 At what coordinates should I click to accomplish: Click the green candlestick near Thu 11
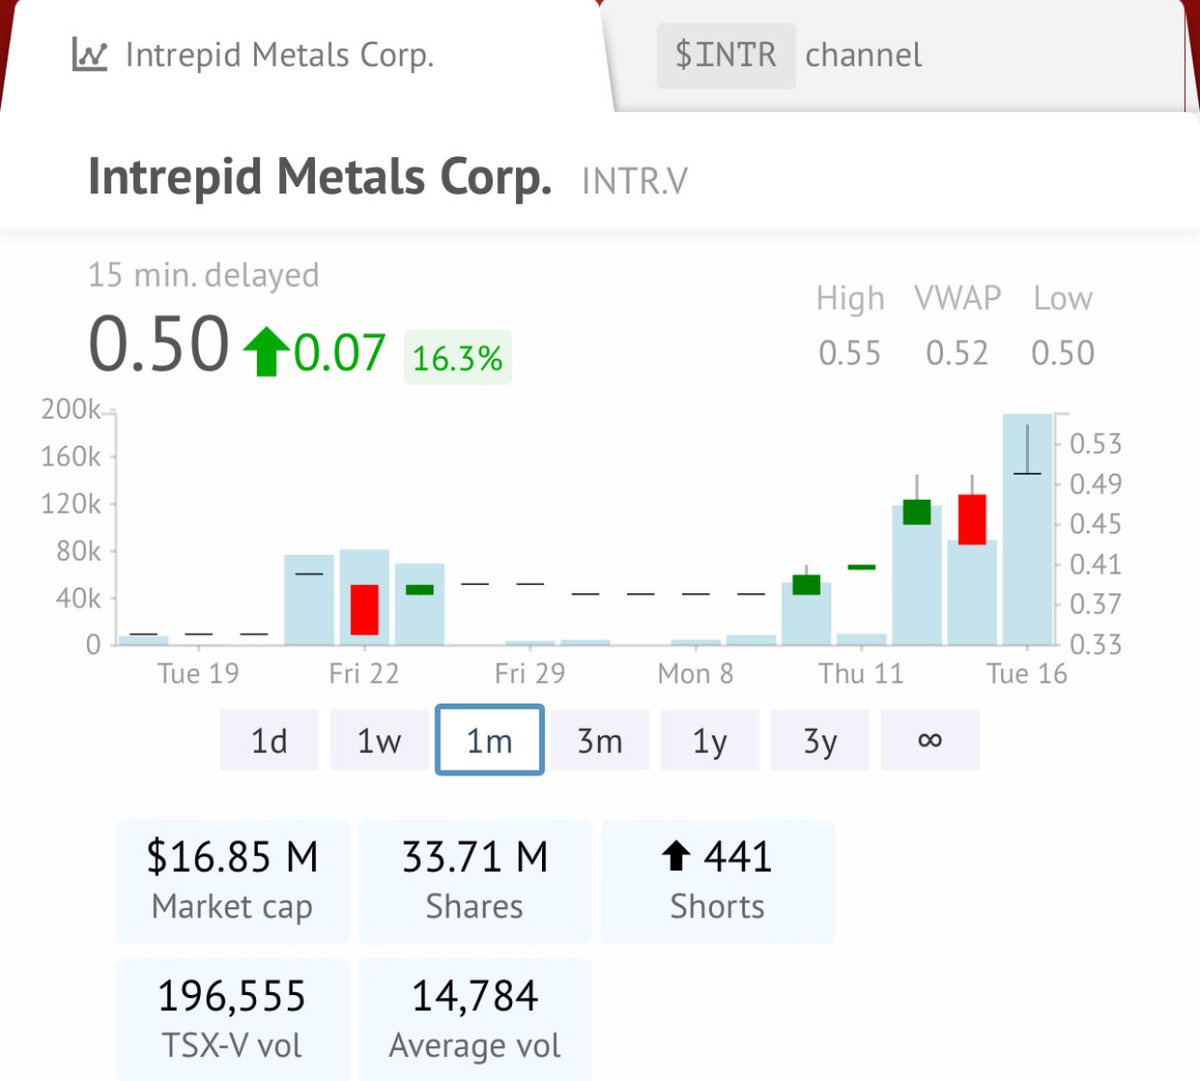[x=804, y=583]
